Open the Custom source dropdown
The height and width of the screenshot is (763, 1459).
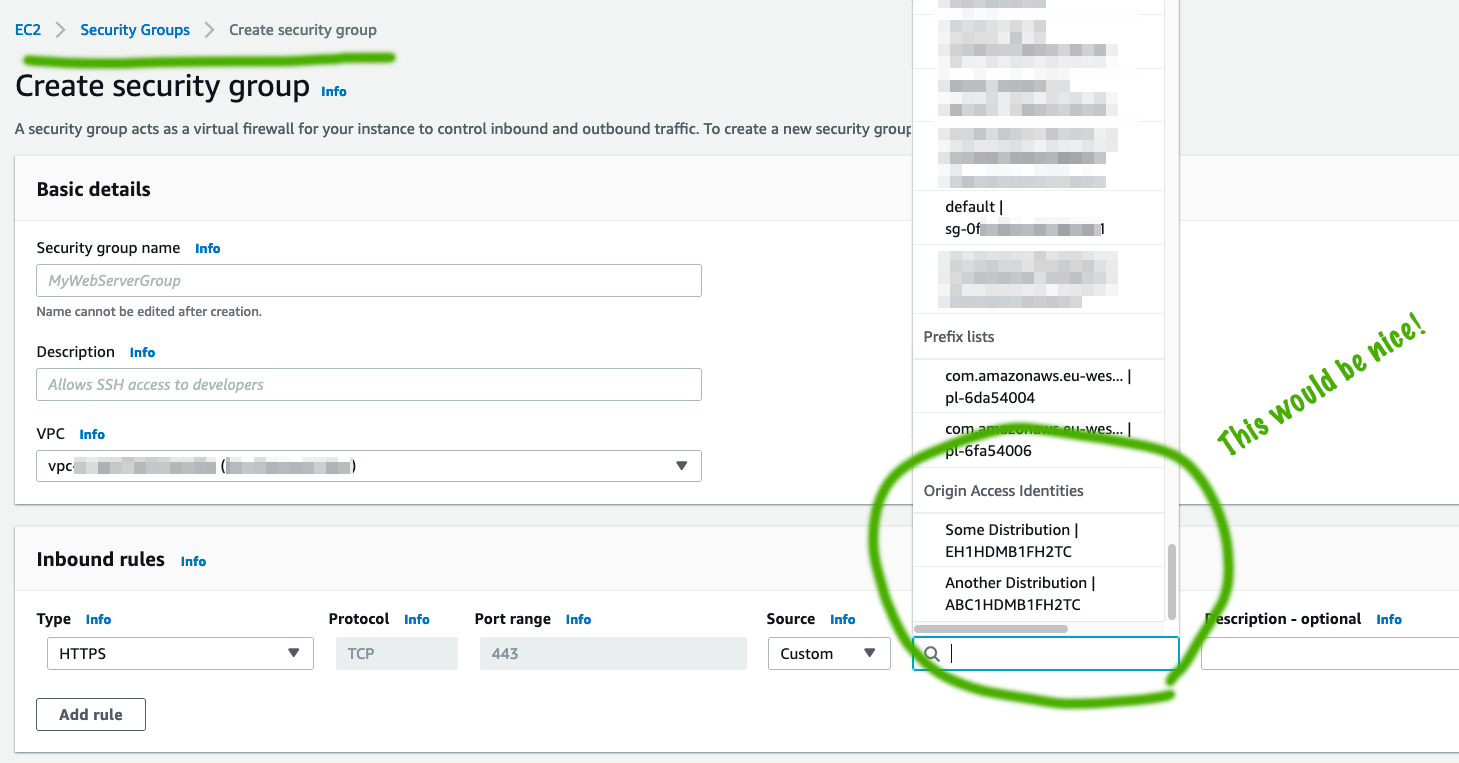pyautogui.click(x=828, y=654)
